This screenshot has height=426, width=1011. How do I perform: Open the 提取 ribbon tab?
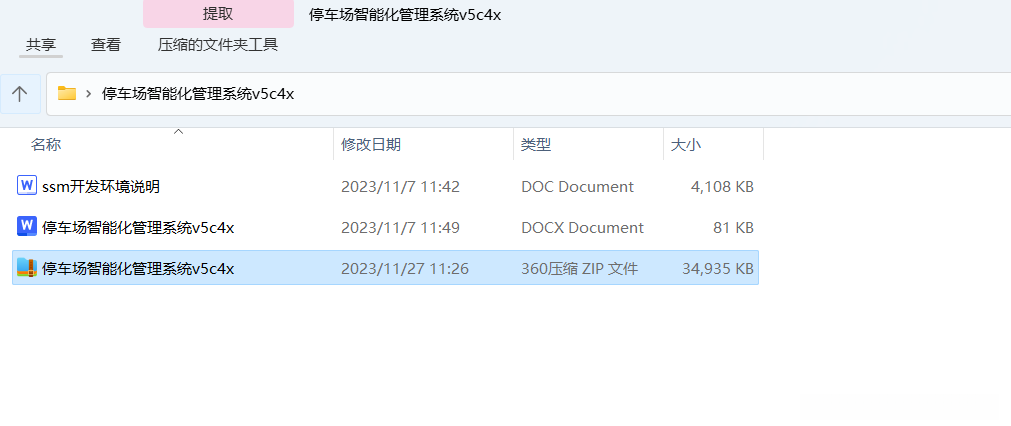click(x=218, y=14)
